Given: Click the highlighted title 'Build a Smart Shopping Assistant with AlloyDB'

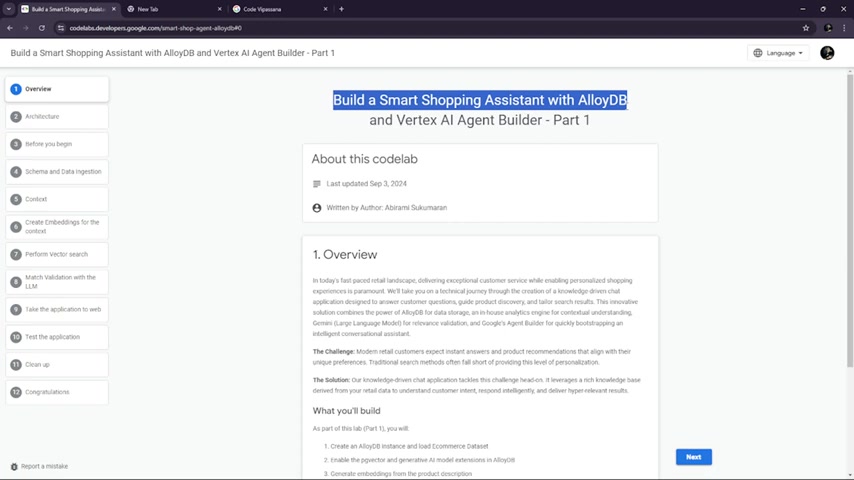Looking at the screenshot, I should [480, 100].
